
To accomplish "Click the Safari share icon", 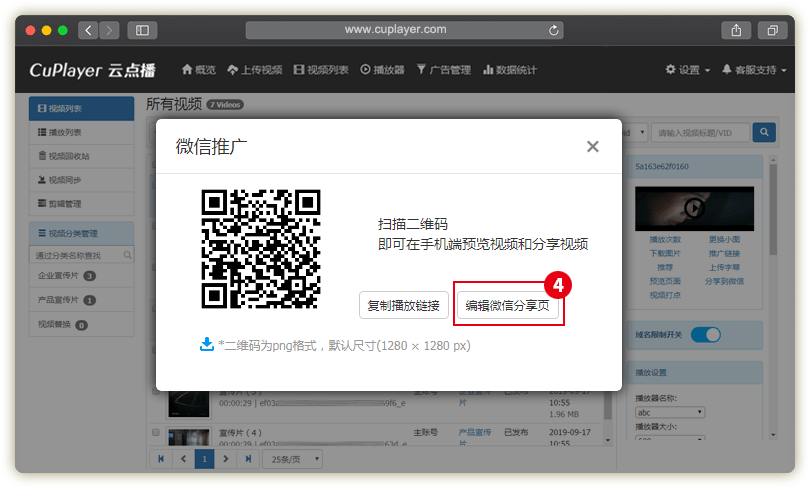I will [735, 30].
